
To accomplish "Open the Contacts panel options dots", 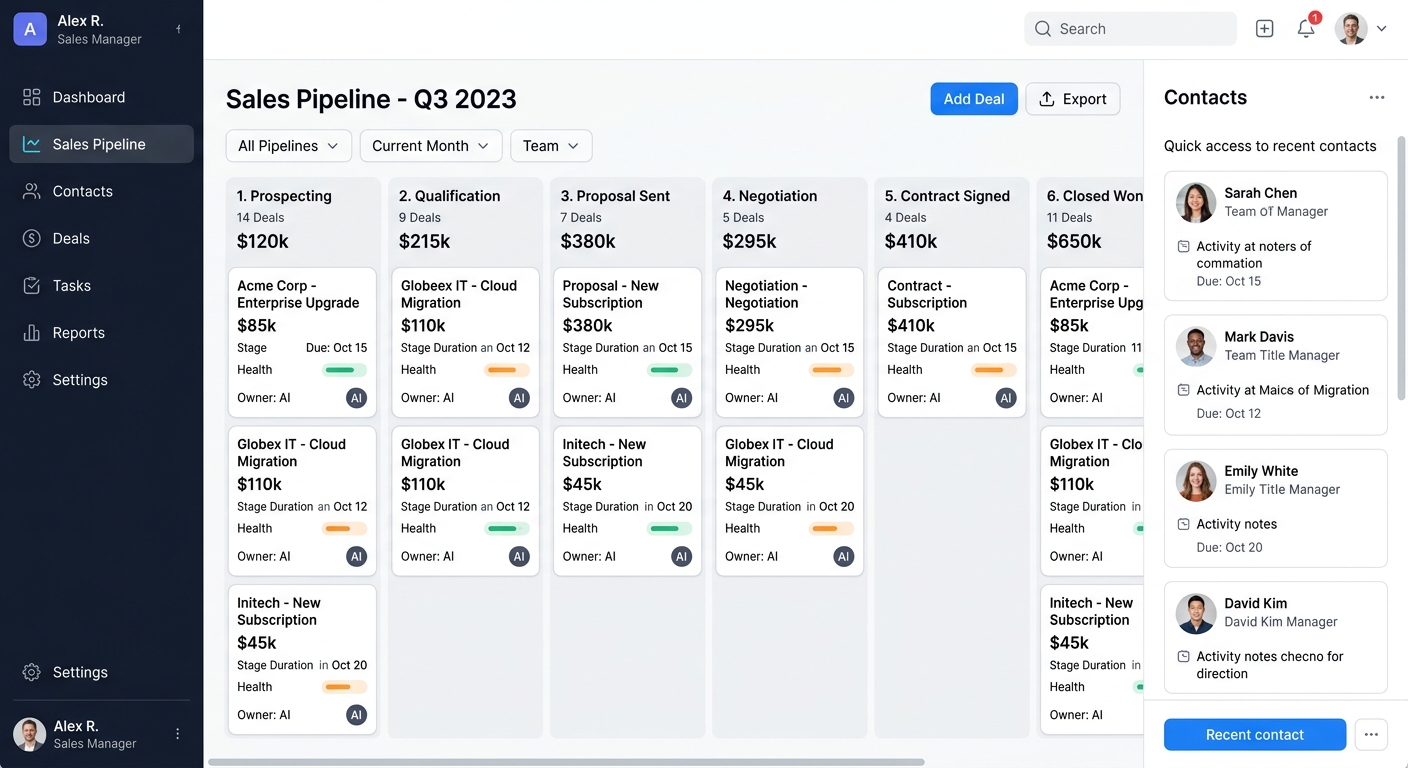I will point(1377,97).
